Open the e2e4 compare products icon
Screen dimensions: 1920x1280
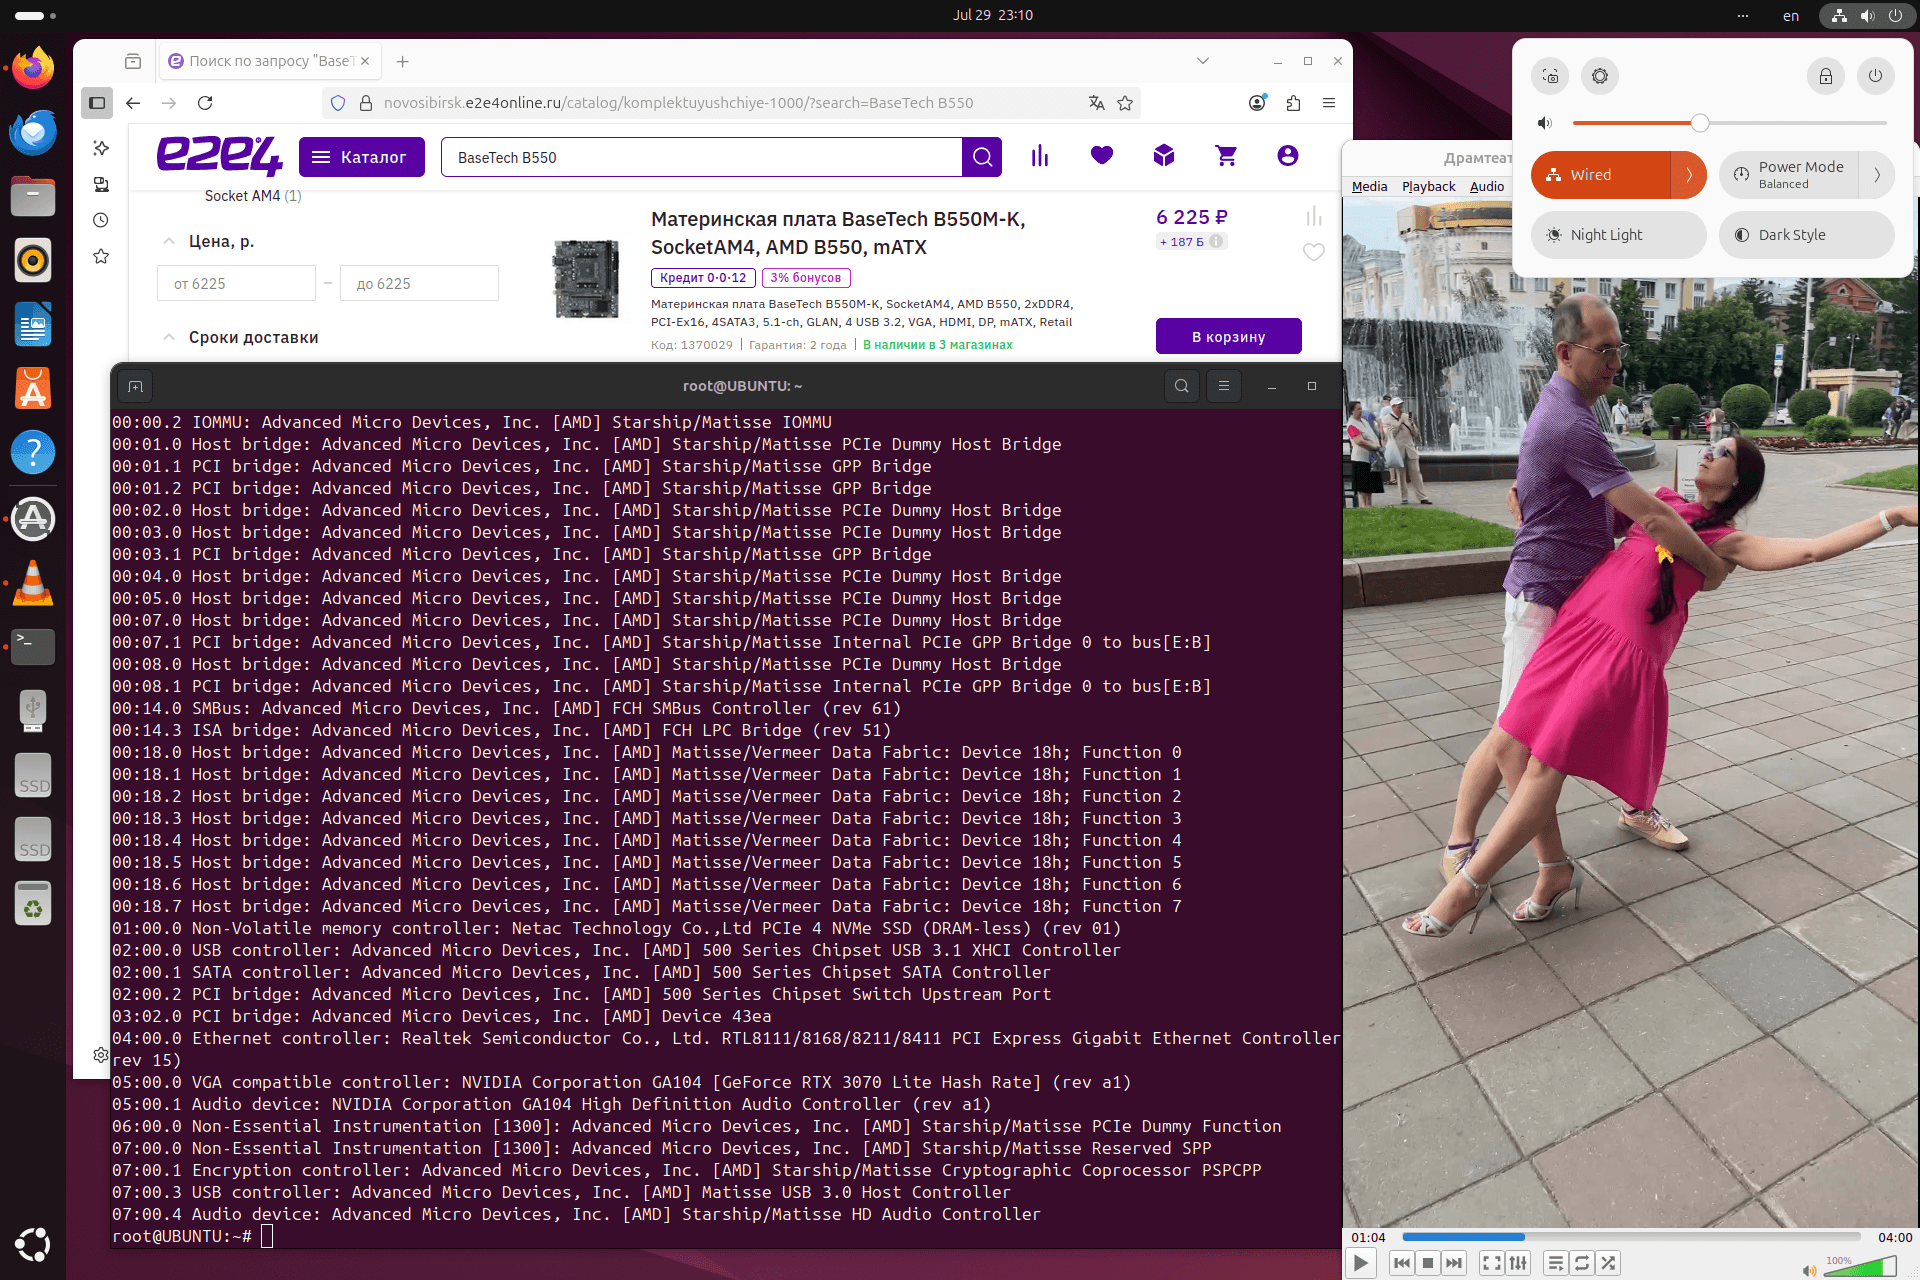tap(1040, 156)
